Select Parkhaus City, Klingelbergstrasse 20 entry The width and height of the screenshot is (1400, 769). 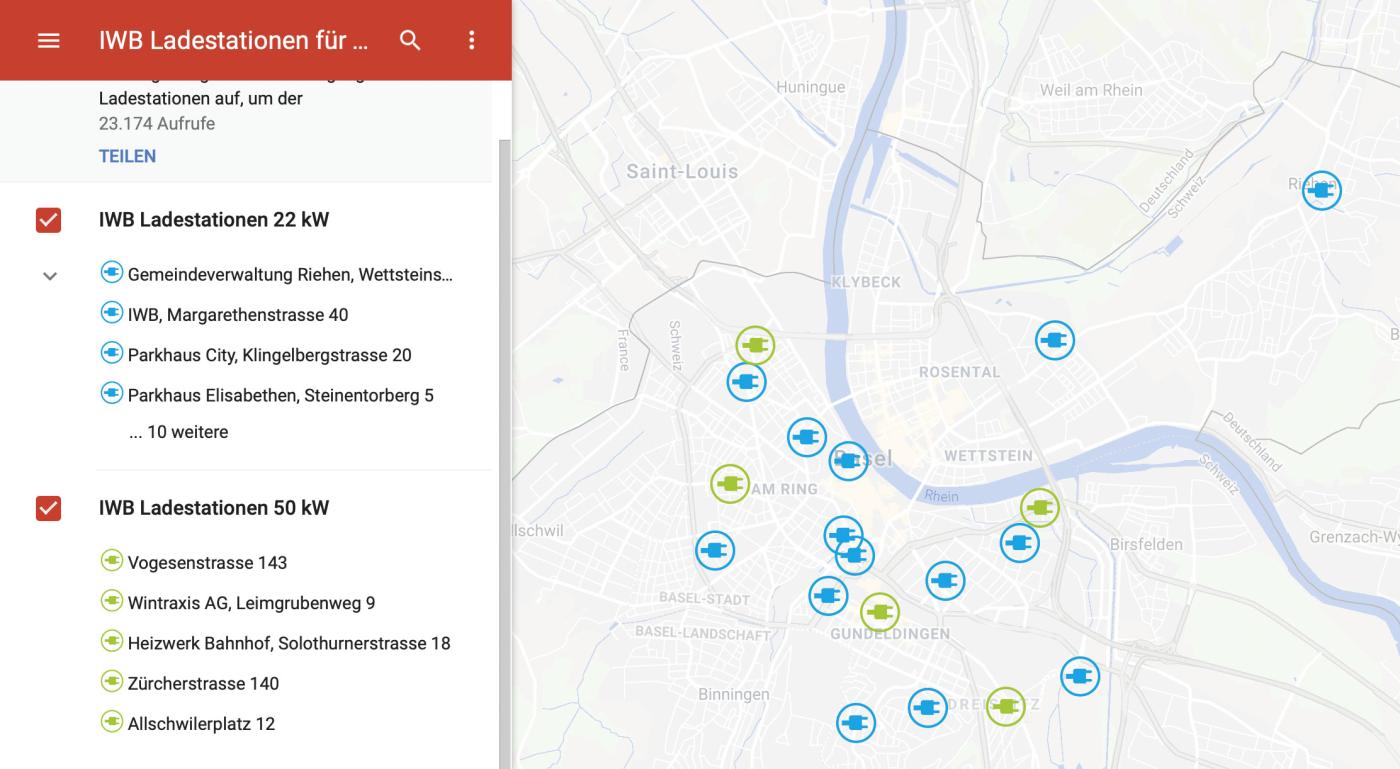pyautogui.click(x=270, y=354)
